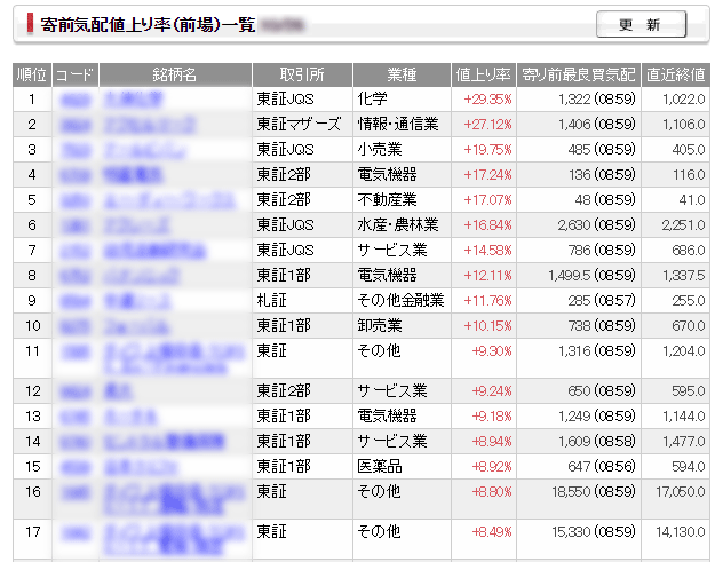Click the コード column header
Viewport: 715px width, 562px height.
[x=75, y=75]
